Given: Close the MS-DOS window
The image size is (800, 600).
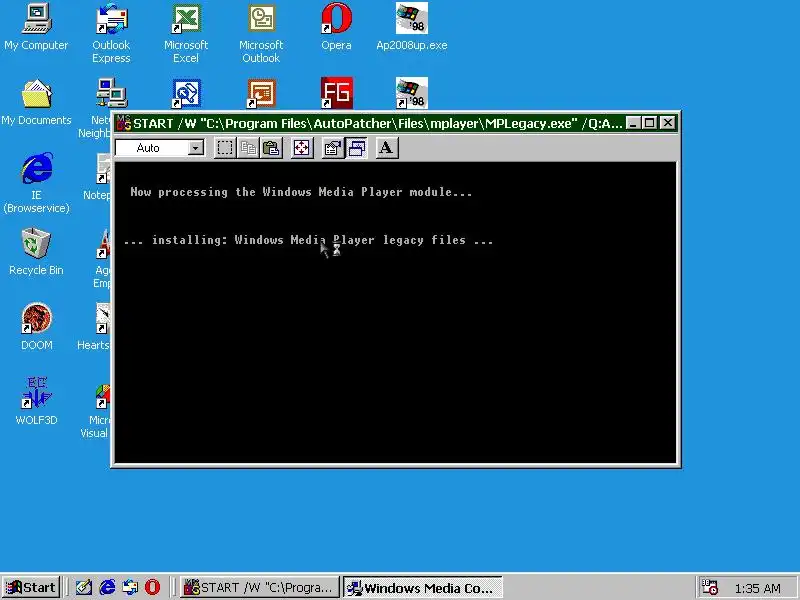Looking at the screenshot, I should 667,123.
